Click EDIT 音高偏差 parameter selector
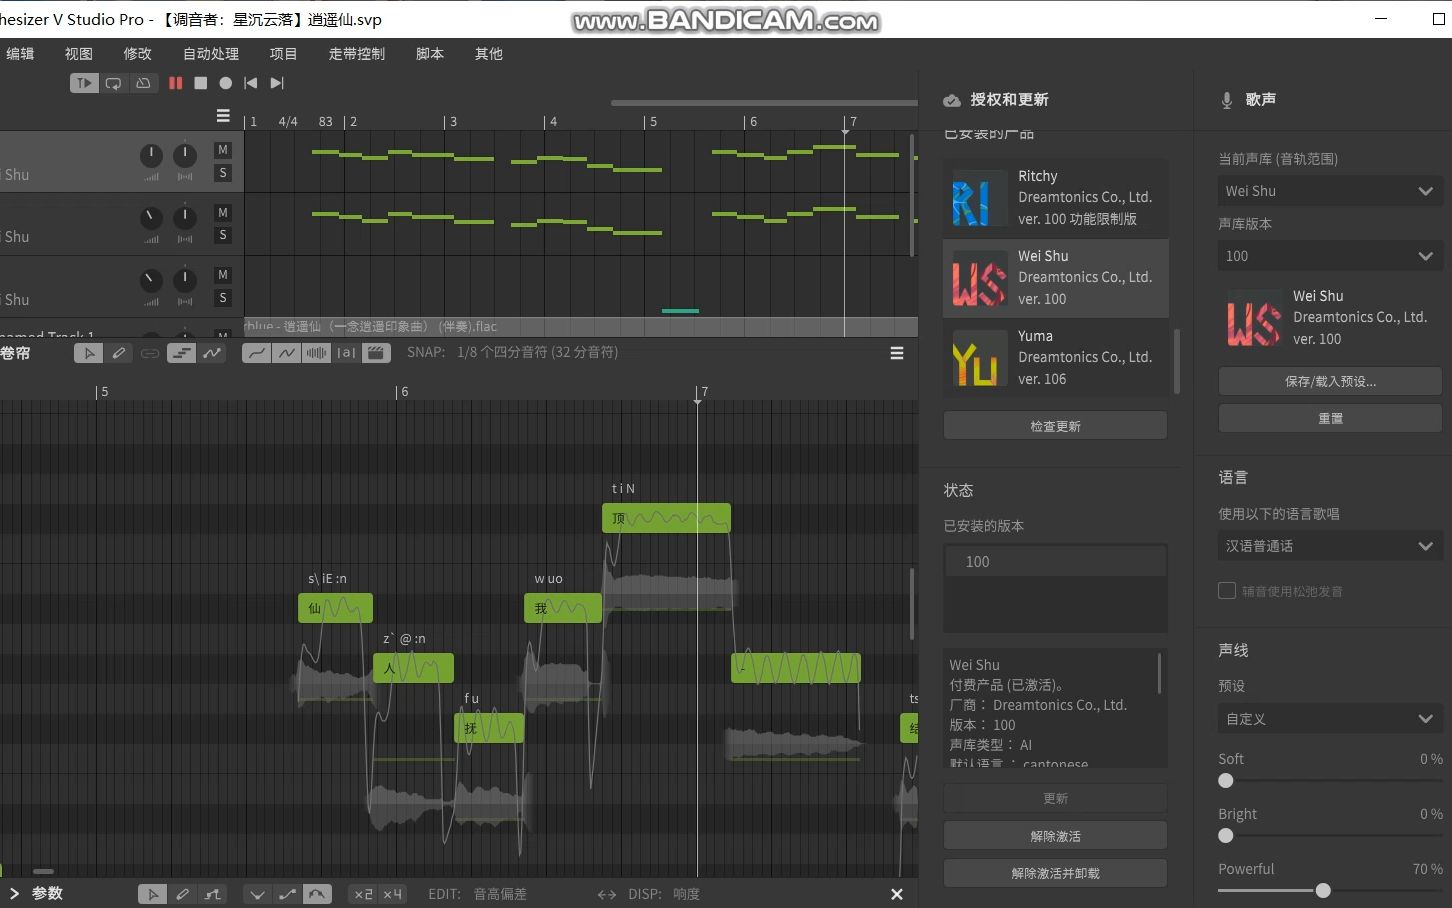 (x=500, y=894)
